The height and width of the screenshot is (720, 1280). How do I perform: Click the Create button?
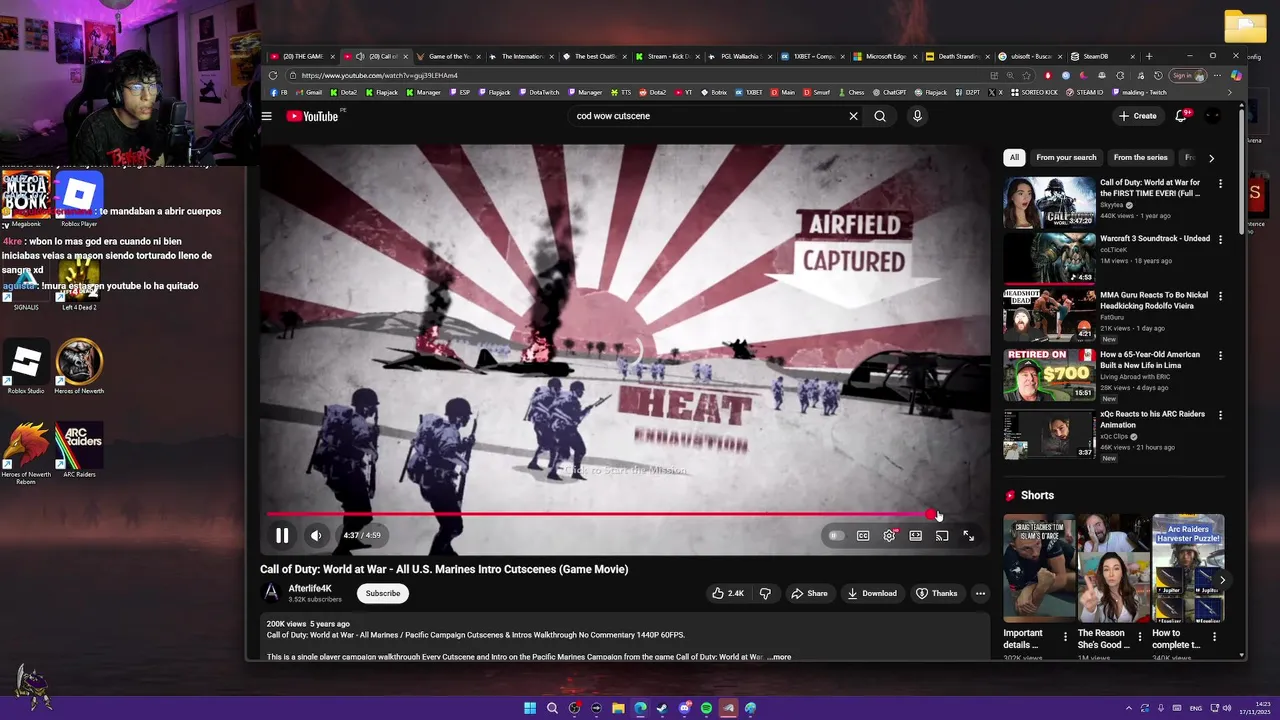coord(1138,116)
